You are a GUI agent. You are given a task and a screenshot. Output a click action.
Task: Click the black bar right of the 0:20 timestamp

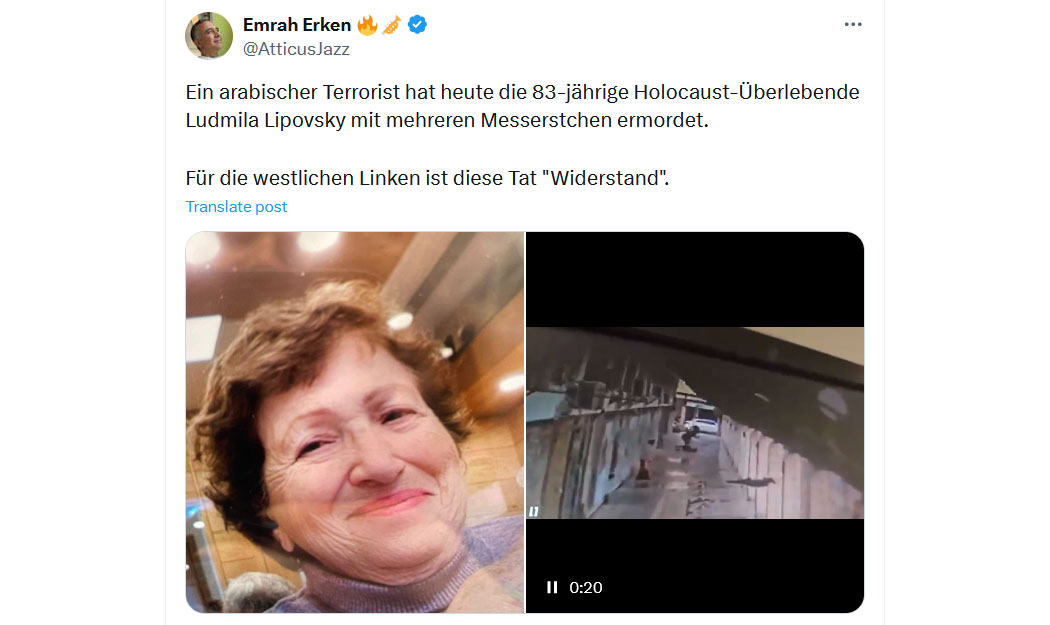coord(733,587)
